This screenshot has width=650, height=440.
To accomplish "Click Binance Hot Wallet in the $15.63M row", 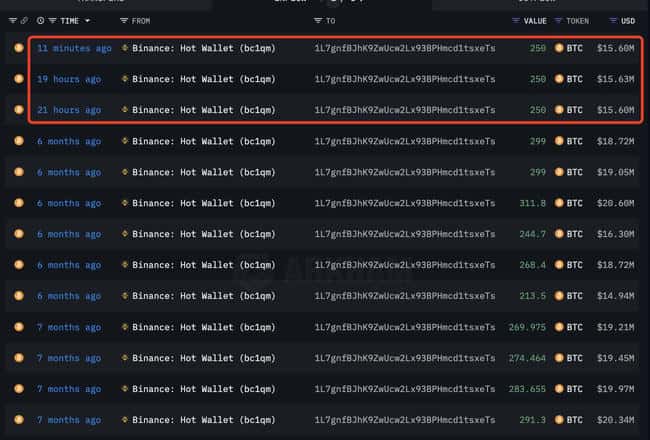I will pyautogui.click(x=203, y=79).
